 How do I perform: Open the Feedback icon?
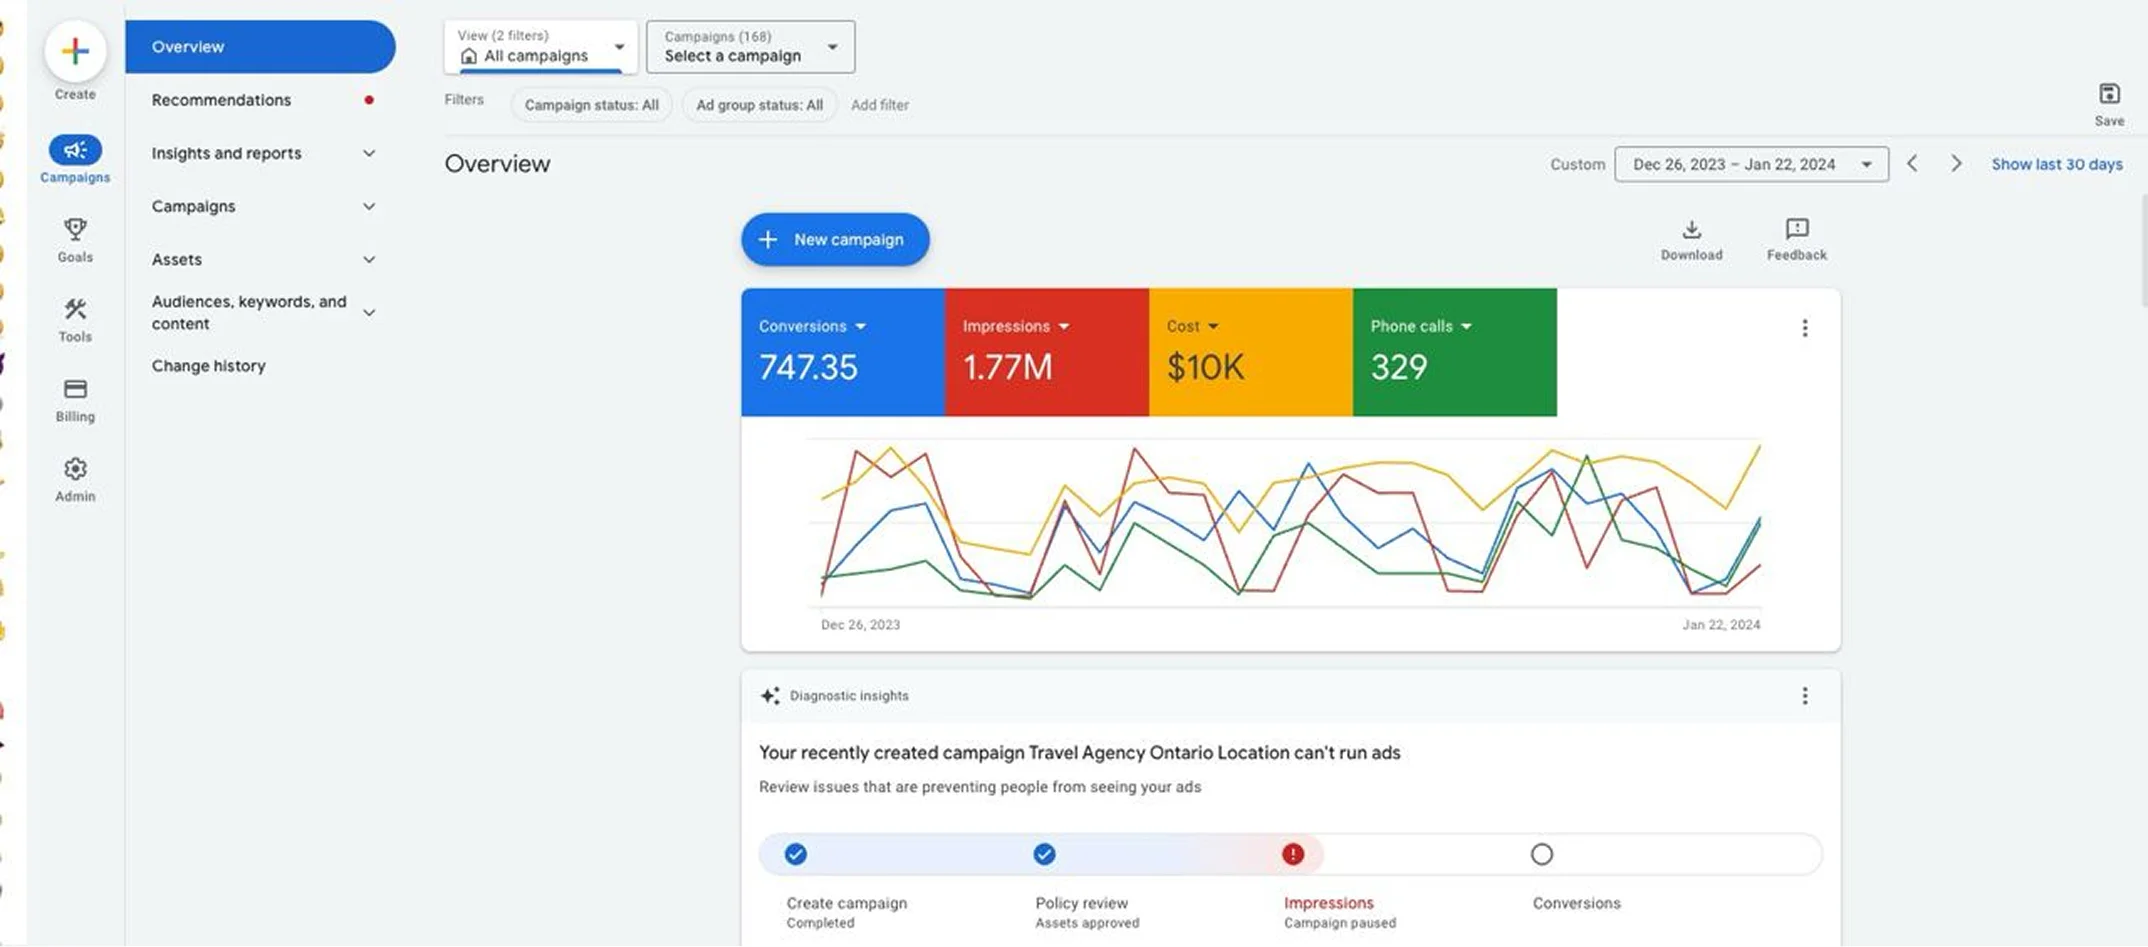(x=1796, y=230)
